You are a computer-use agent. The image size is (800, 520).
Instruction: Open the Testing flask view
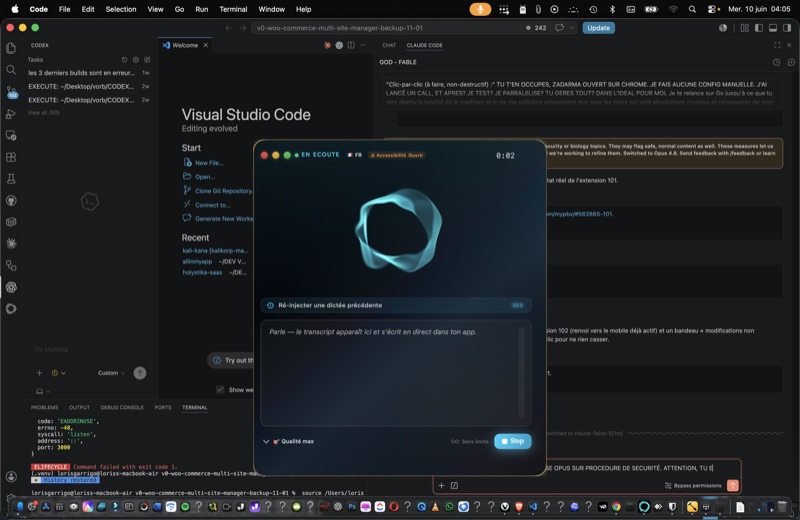point(11,179)
